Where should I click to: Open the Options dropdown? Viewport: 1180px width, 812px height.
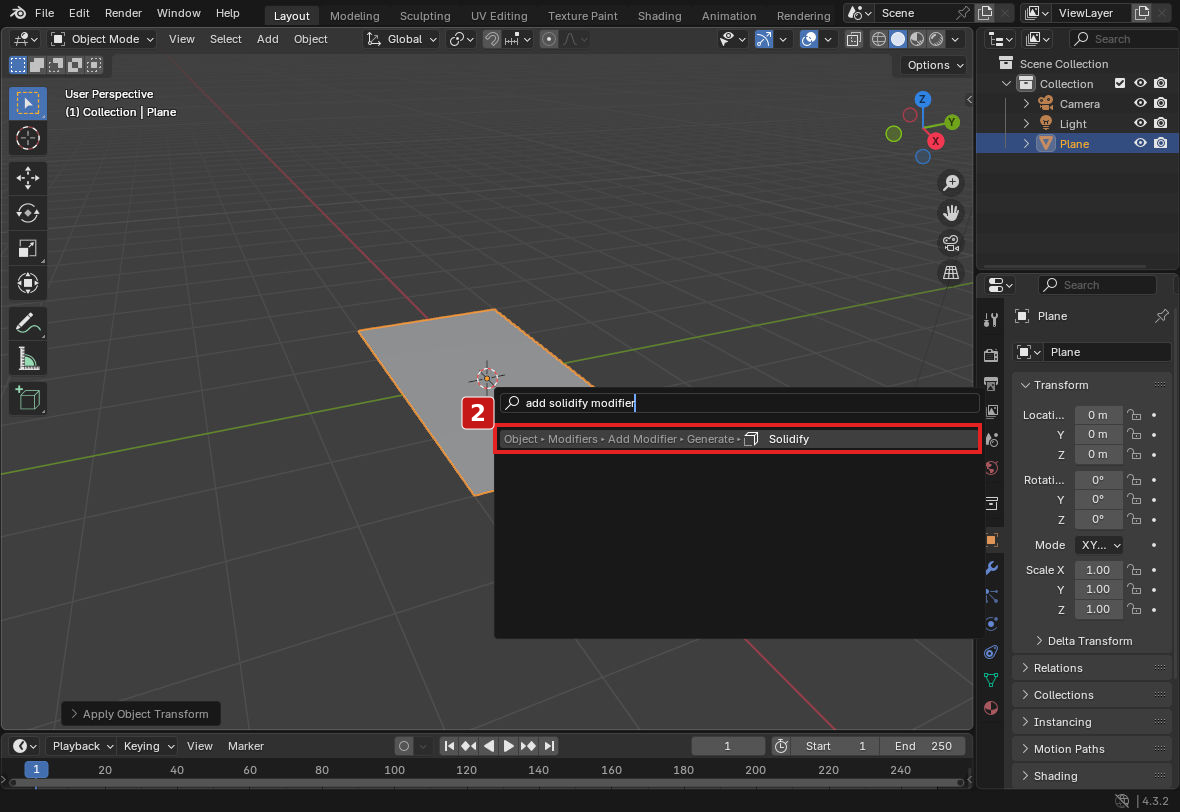coord(934,65)
